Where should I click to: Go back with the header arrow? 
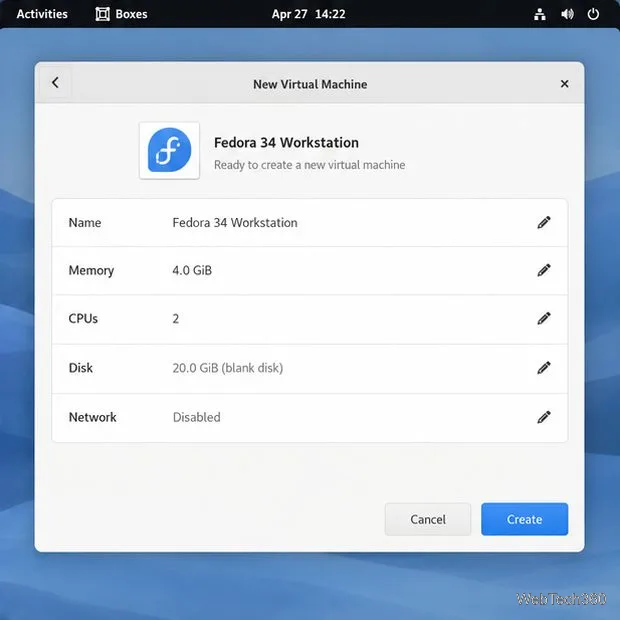tap(55, 83)
